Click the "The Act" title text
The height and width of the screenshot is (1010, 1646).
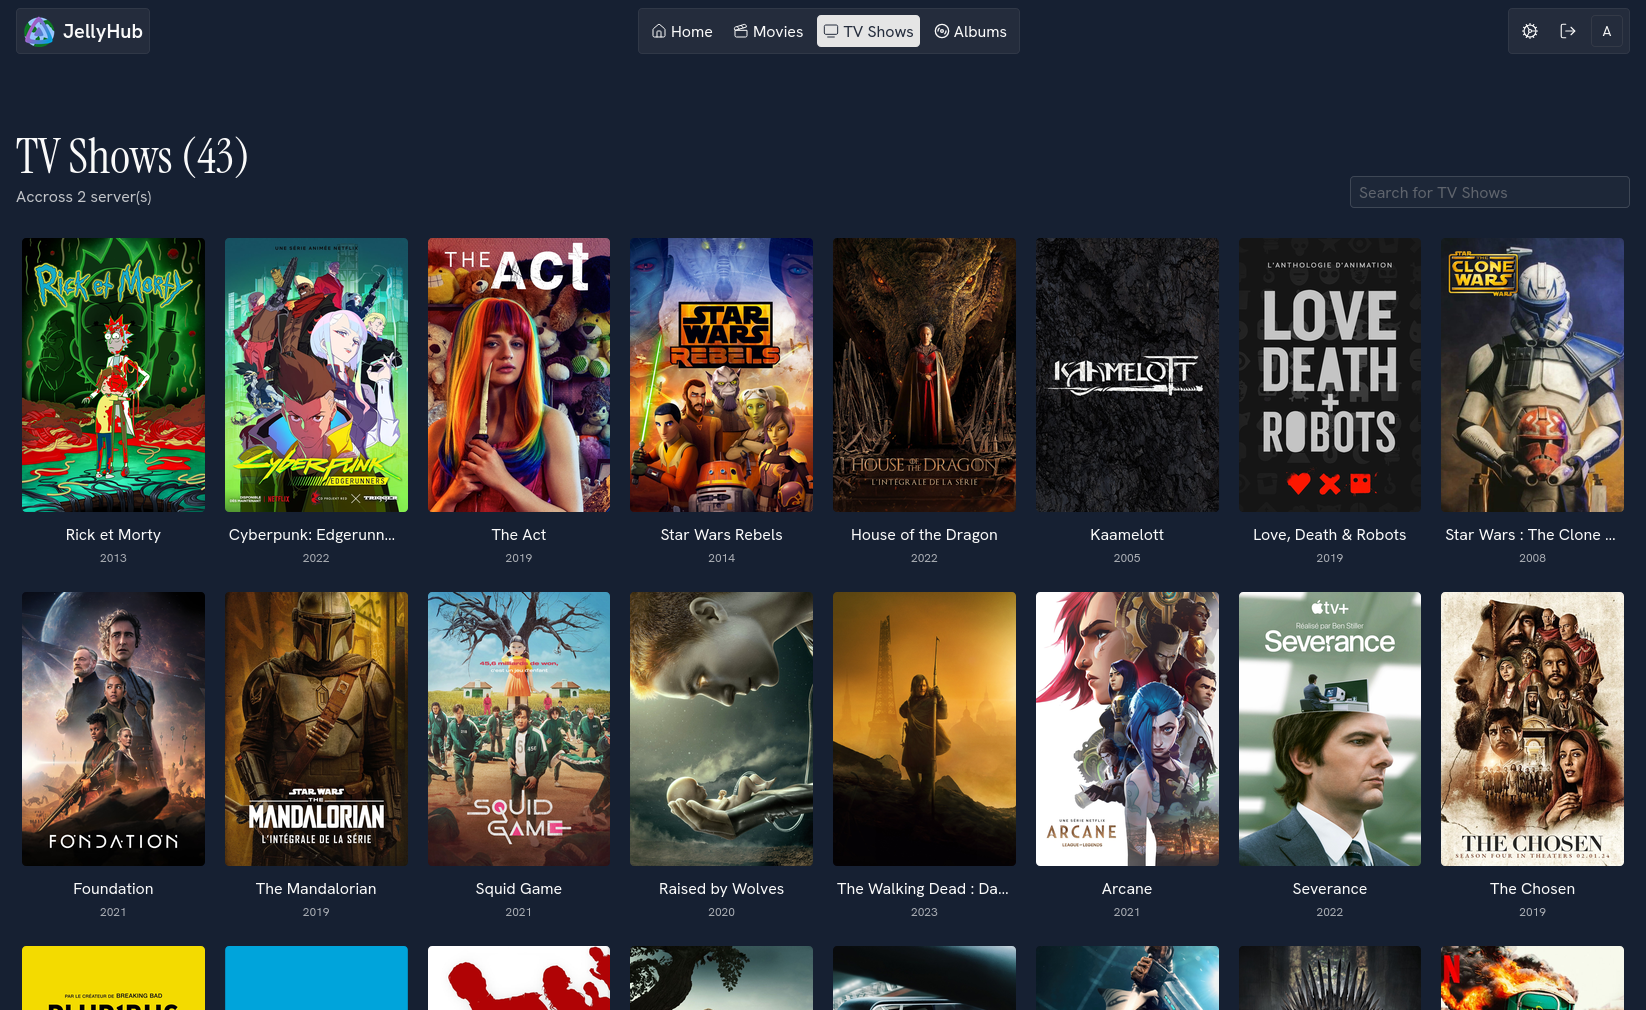click(x=519, y=535)
